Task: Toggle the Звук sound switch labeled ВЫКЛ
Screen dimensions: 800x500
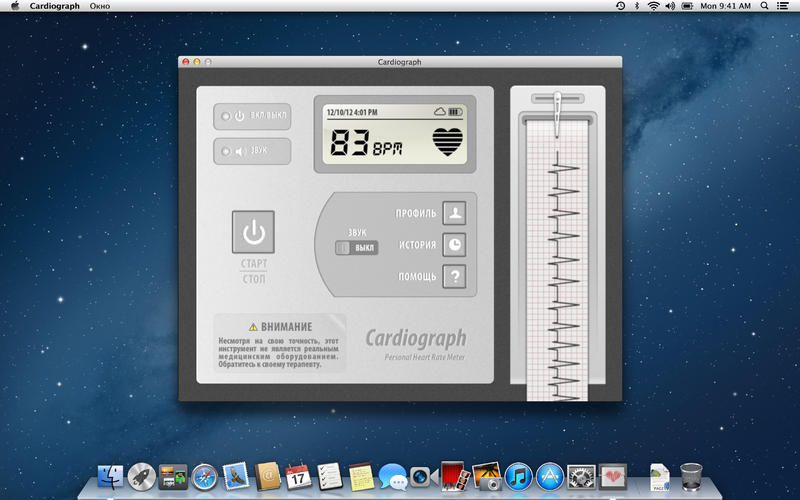Action: click(x=357, y=248)
